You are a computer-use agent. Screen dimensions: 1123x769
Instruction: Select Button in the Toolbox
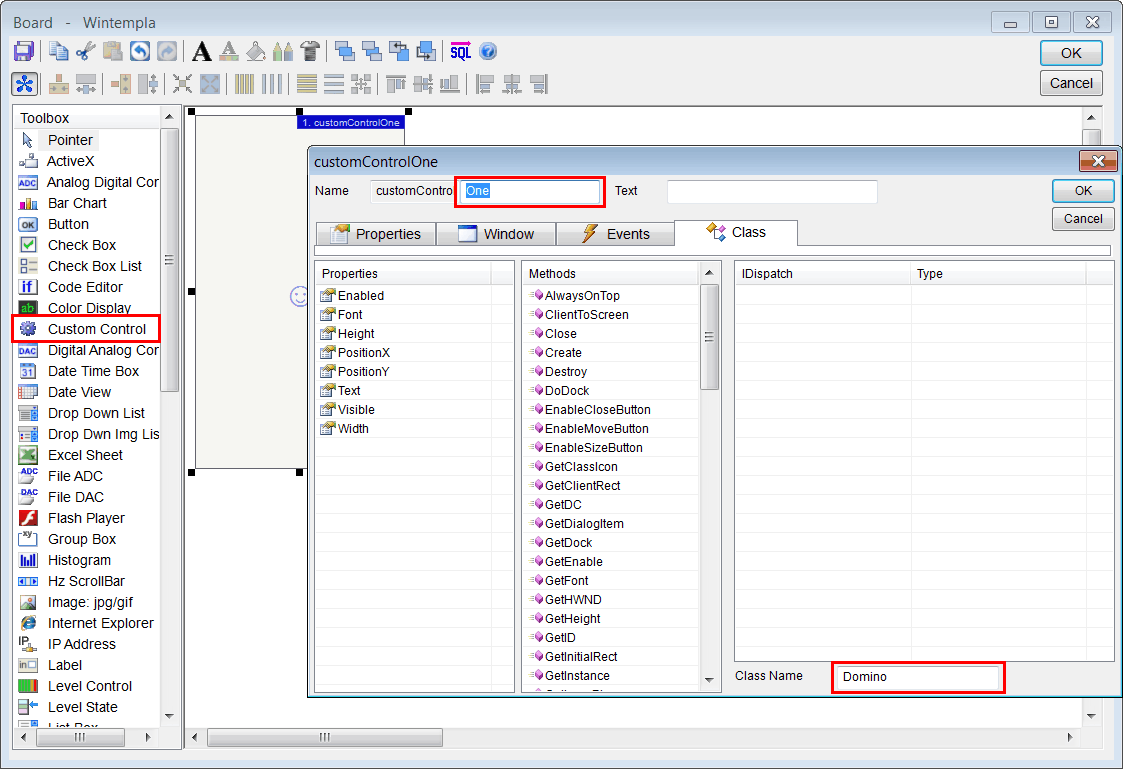68,224
